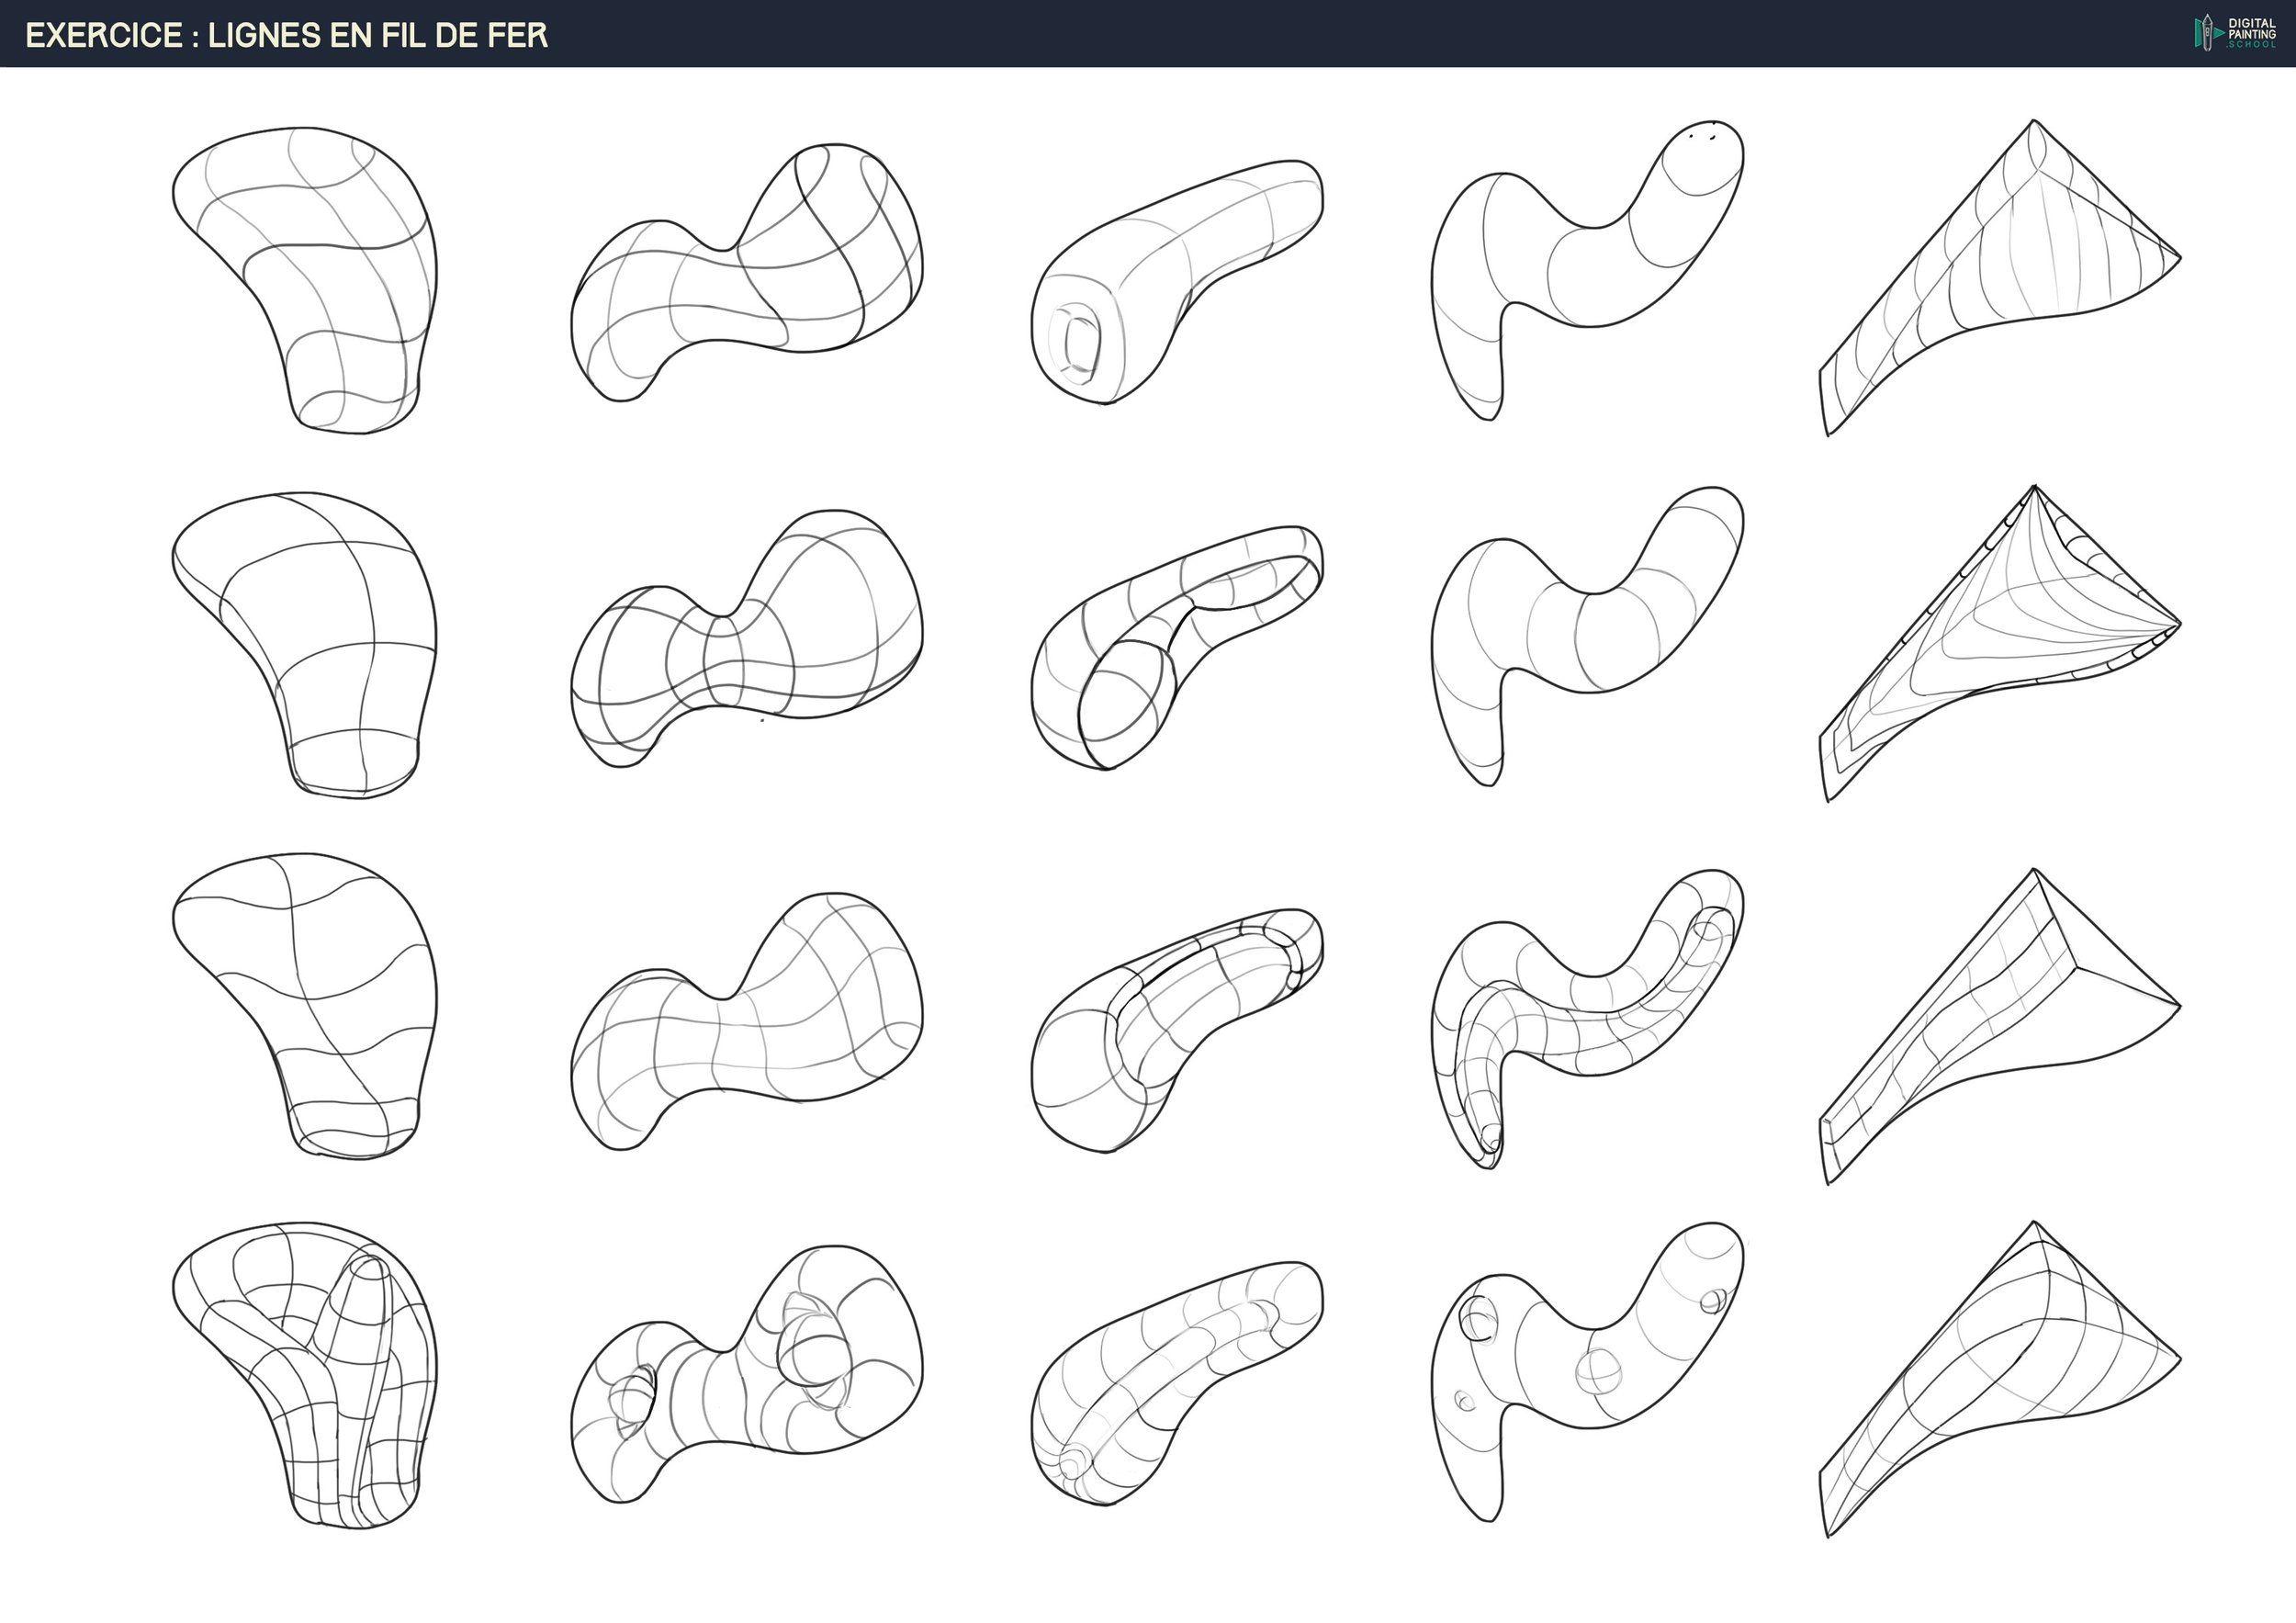Click the Digital Painting School pencil logo
This screenshot has height=1623, width=2296.
(x=2208, y=32)
